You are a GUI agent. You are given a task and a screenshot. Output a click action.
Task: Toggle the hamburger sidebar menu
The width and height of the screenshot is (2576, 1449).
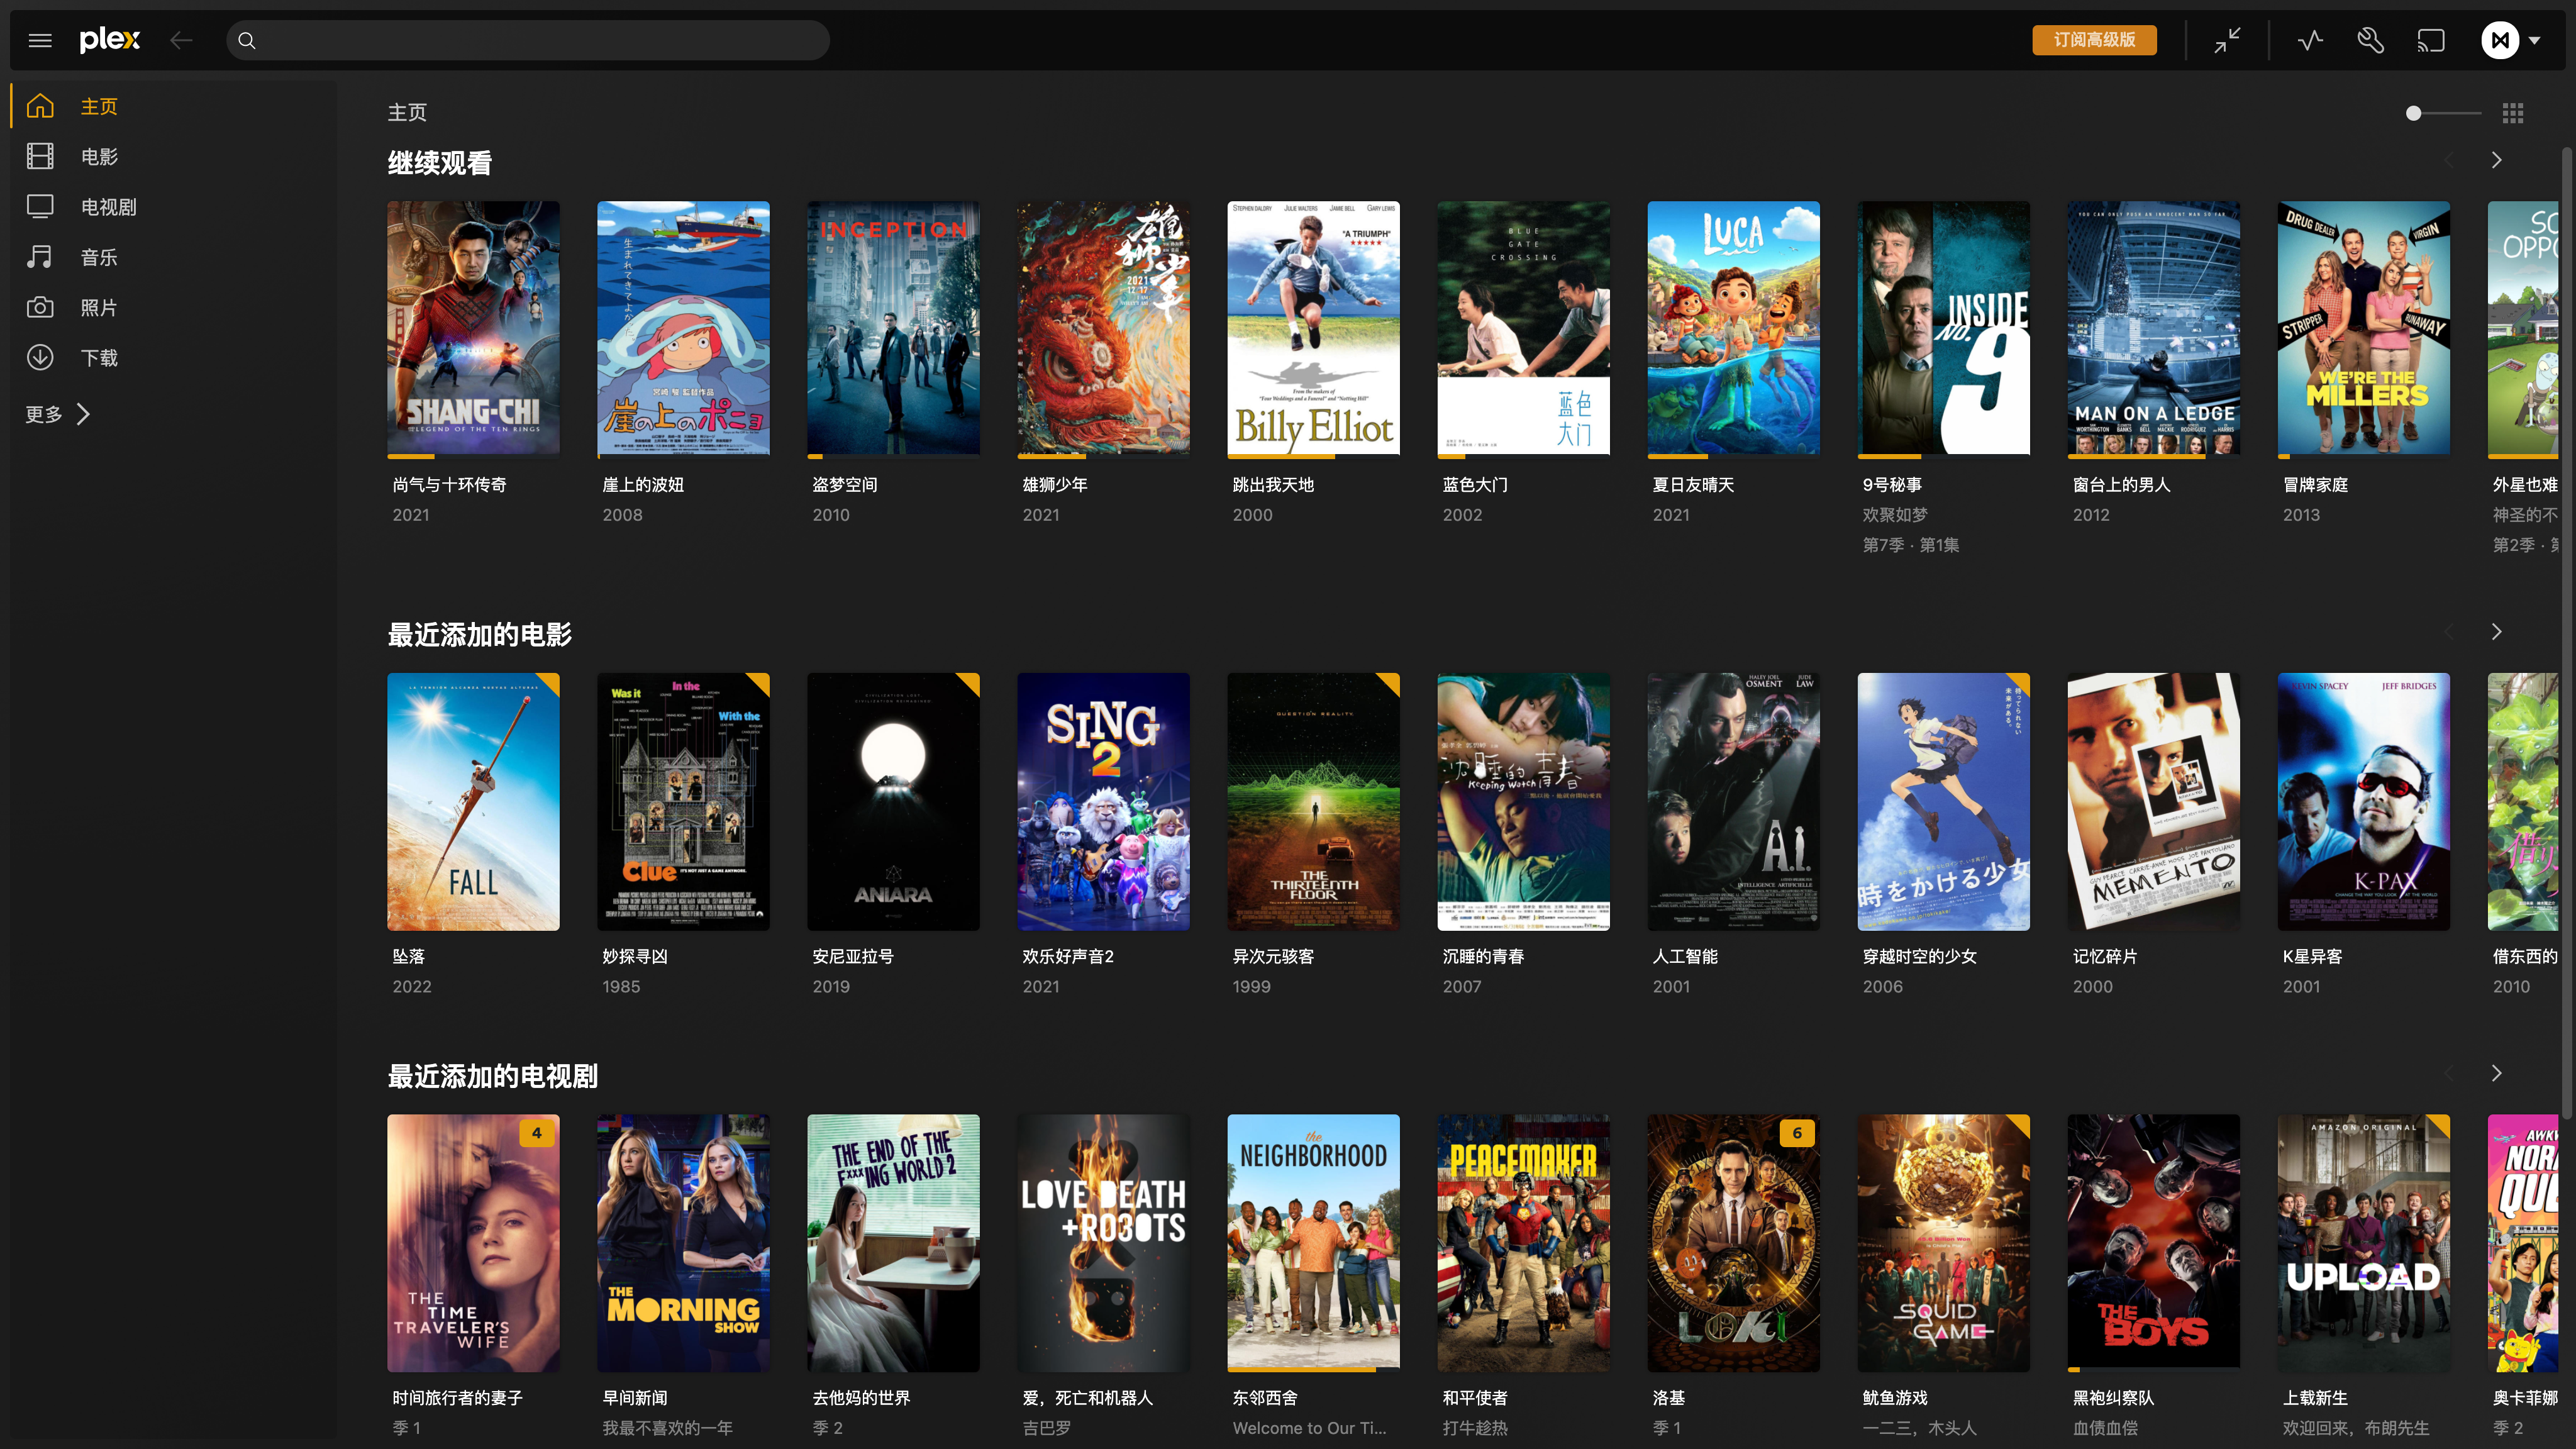click(40, 40)
